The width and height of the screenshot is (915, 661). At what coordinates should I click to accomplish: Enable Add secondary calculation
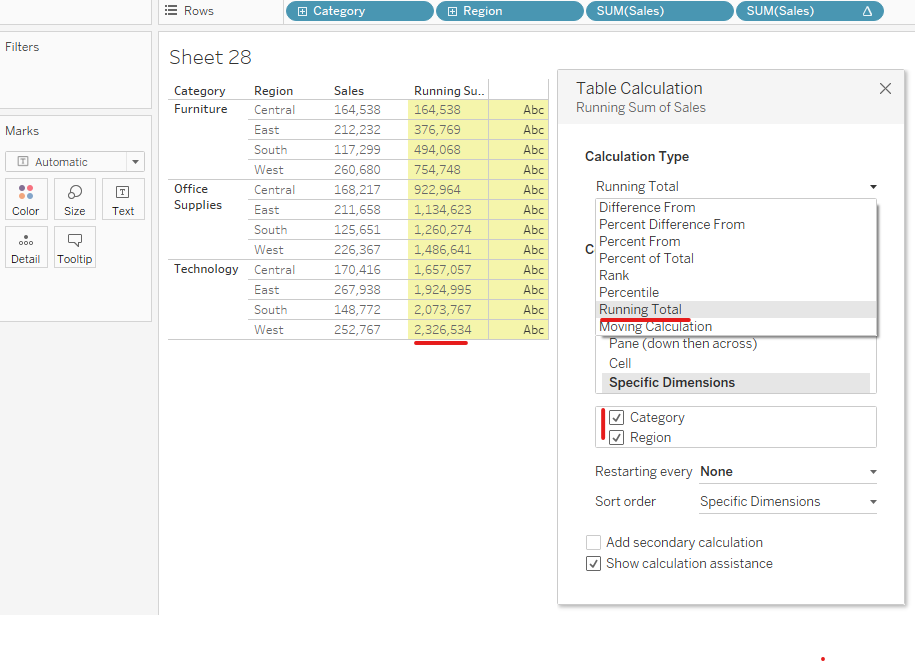pos(593,543)
